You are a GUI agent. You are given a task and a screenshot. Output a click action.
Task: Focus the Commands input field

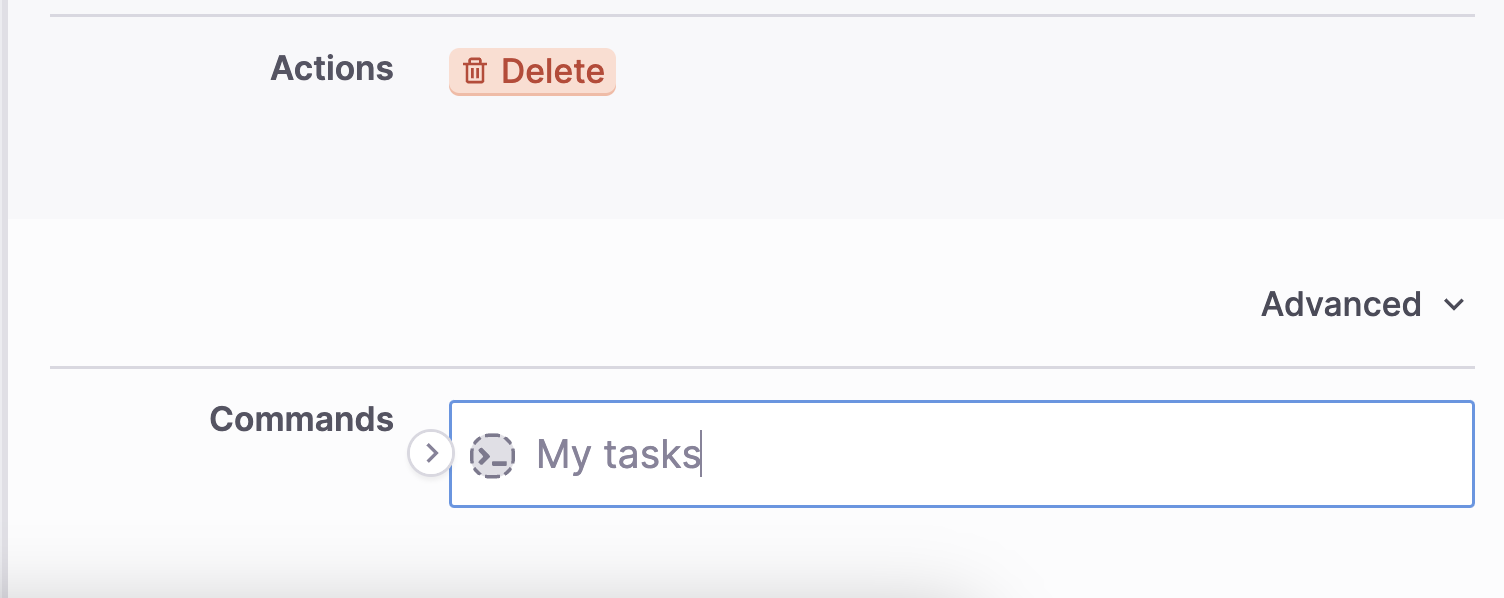961,454
